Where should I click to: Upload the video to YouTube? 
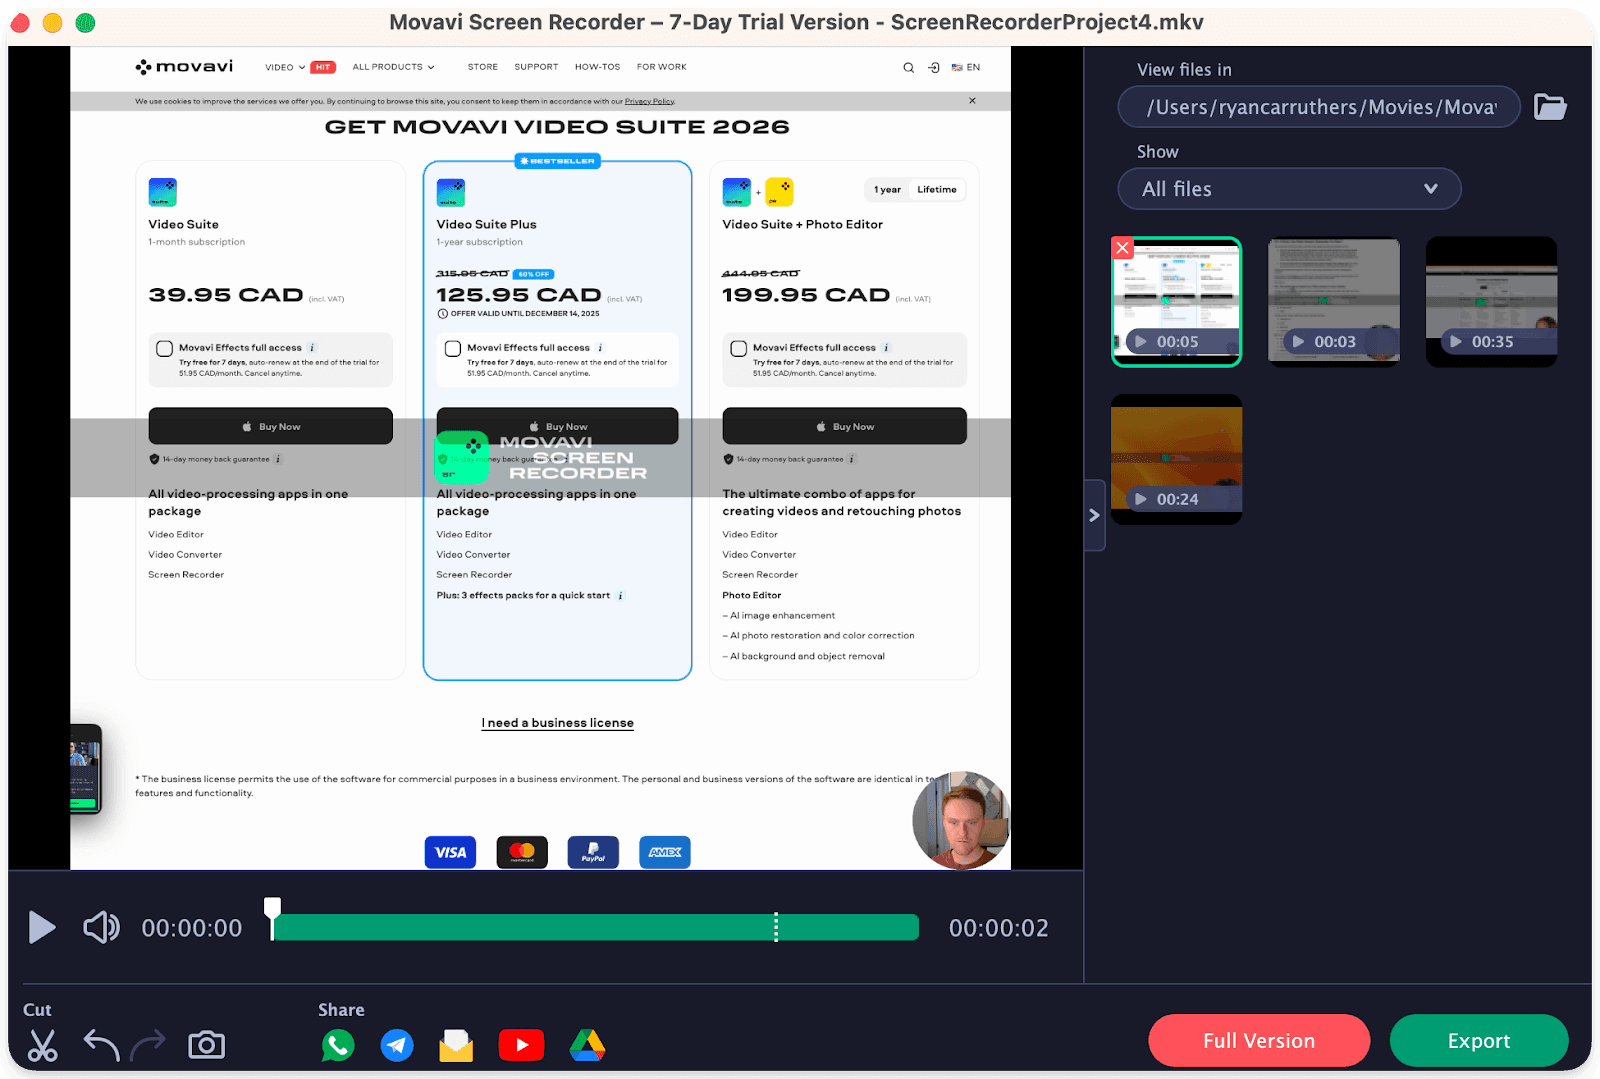(x=521, y=1044)
